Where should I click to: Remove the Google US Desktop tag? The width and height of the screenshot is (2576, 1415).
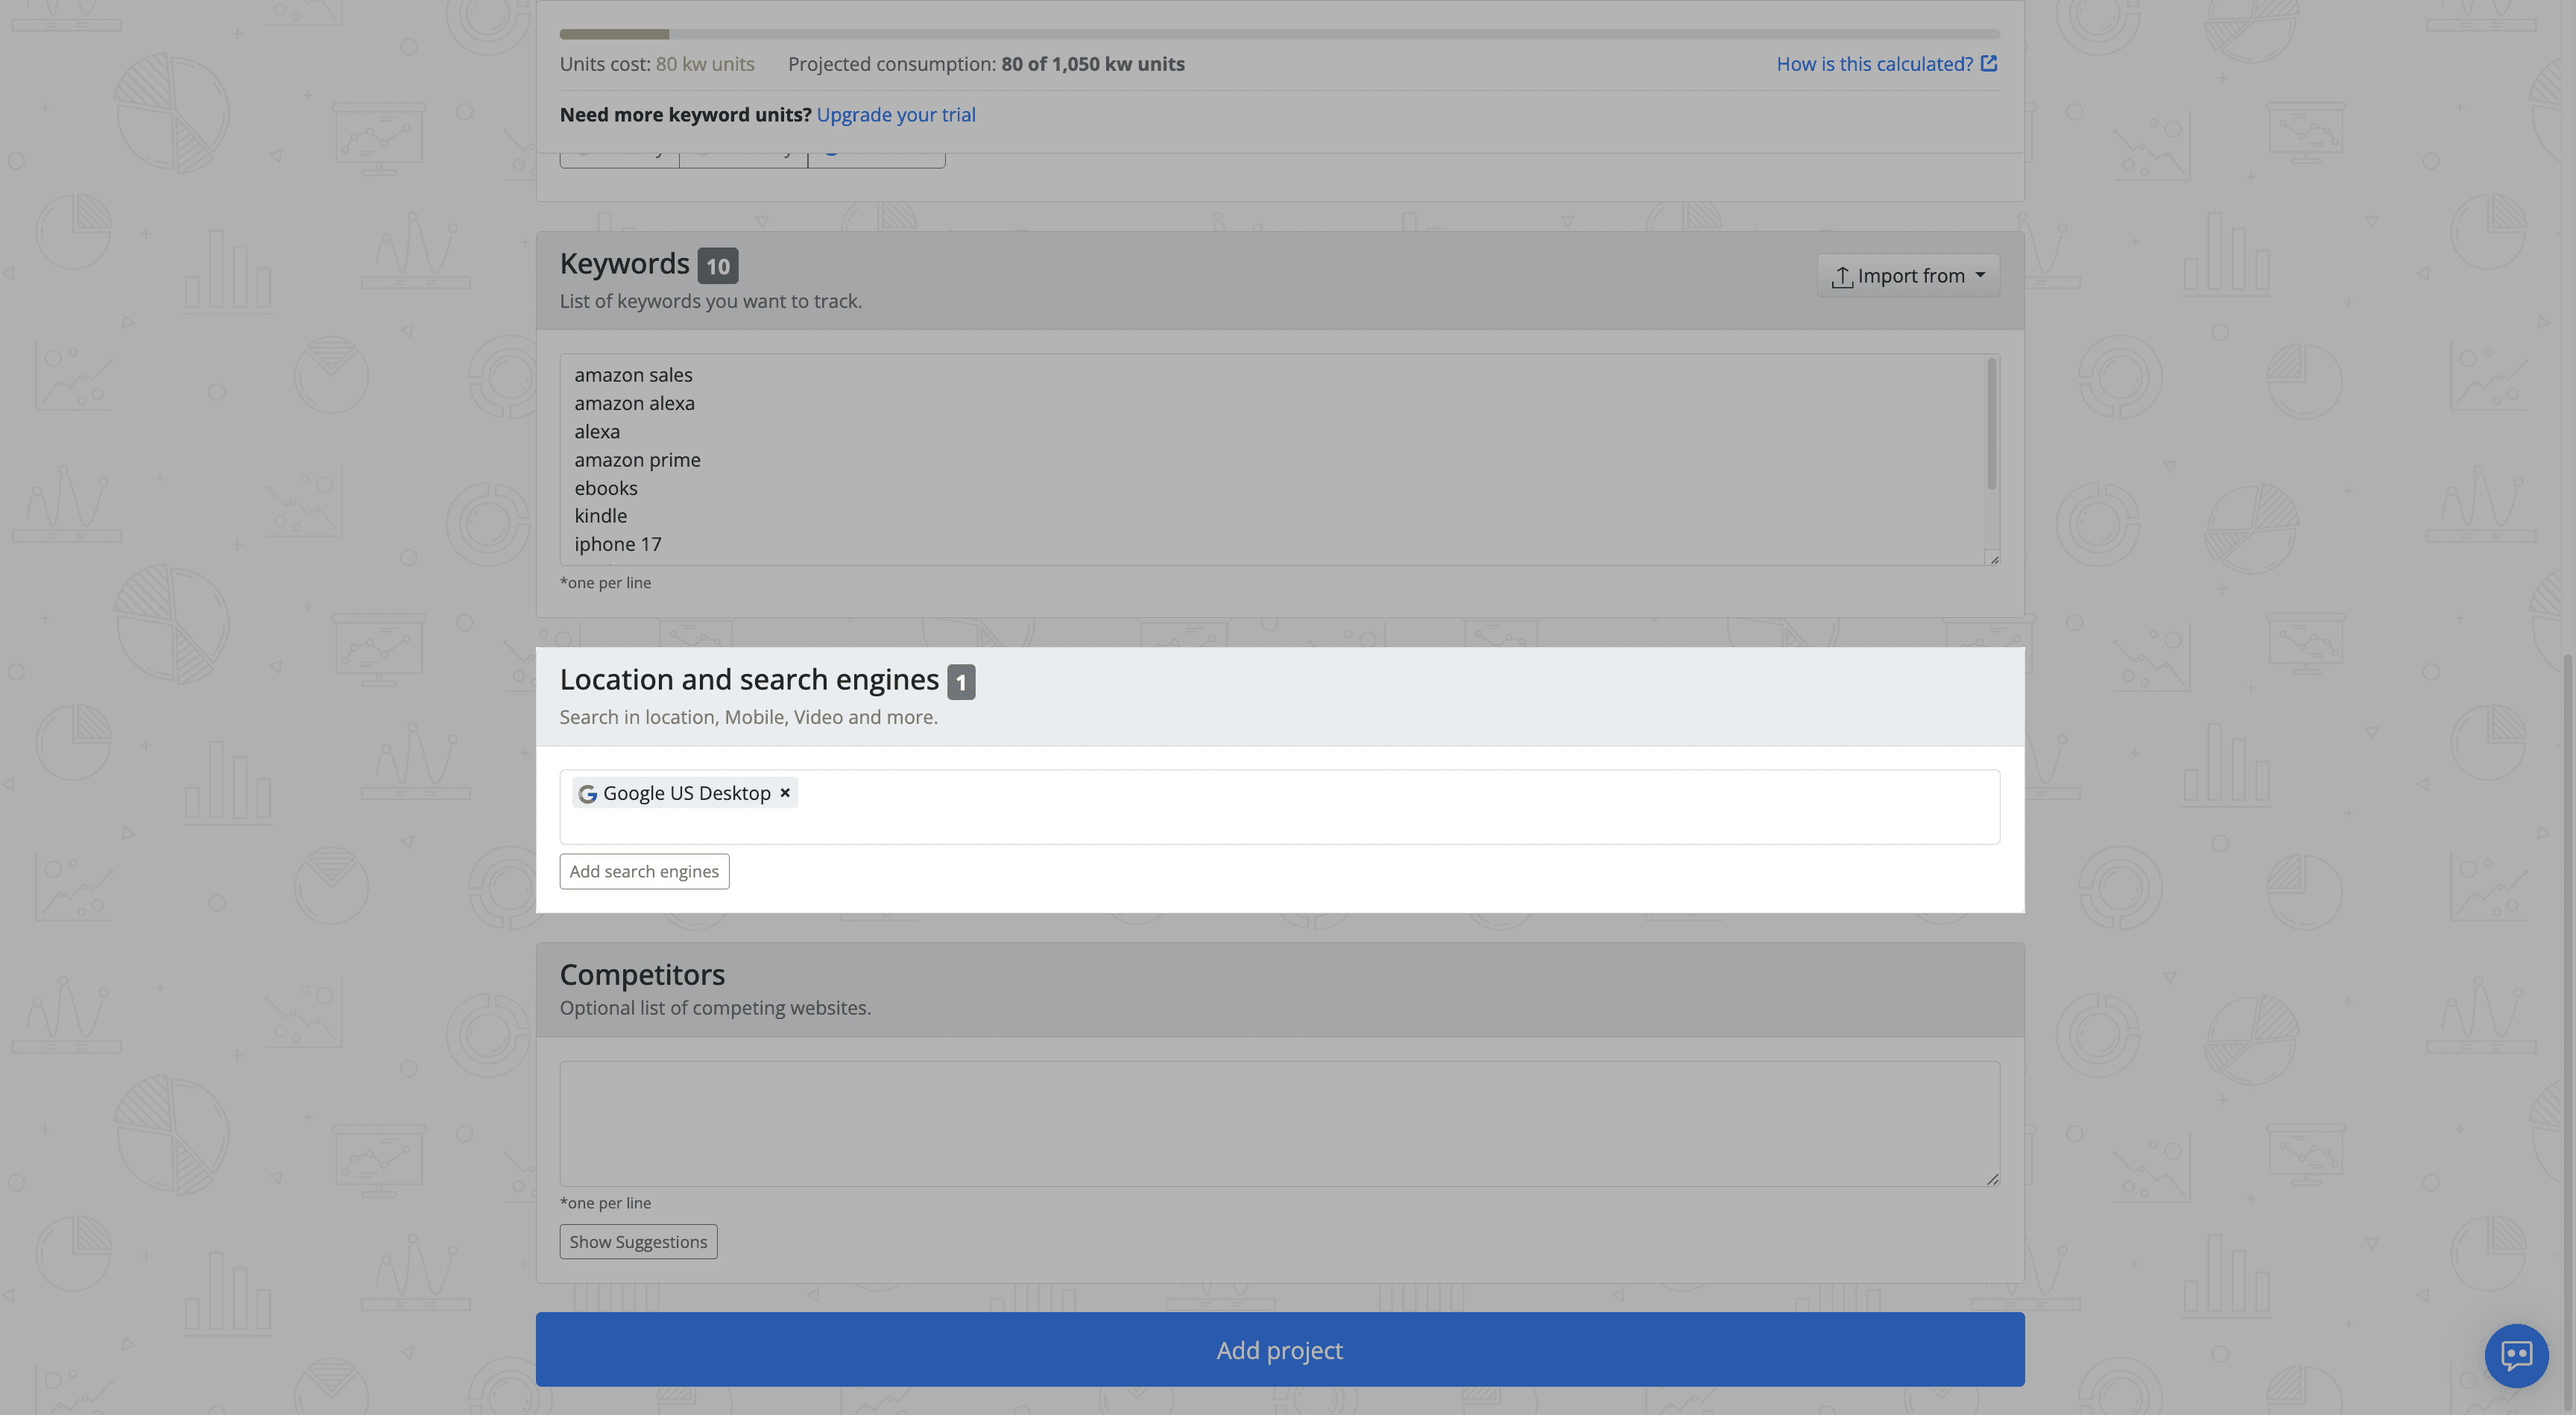[x=785, y=792]
